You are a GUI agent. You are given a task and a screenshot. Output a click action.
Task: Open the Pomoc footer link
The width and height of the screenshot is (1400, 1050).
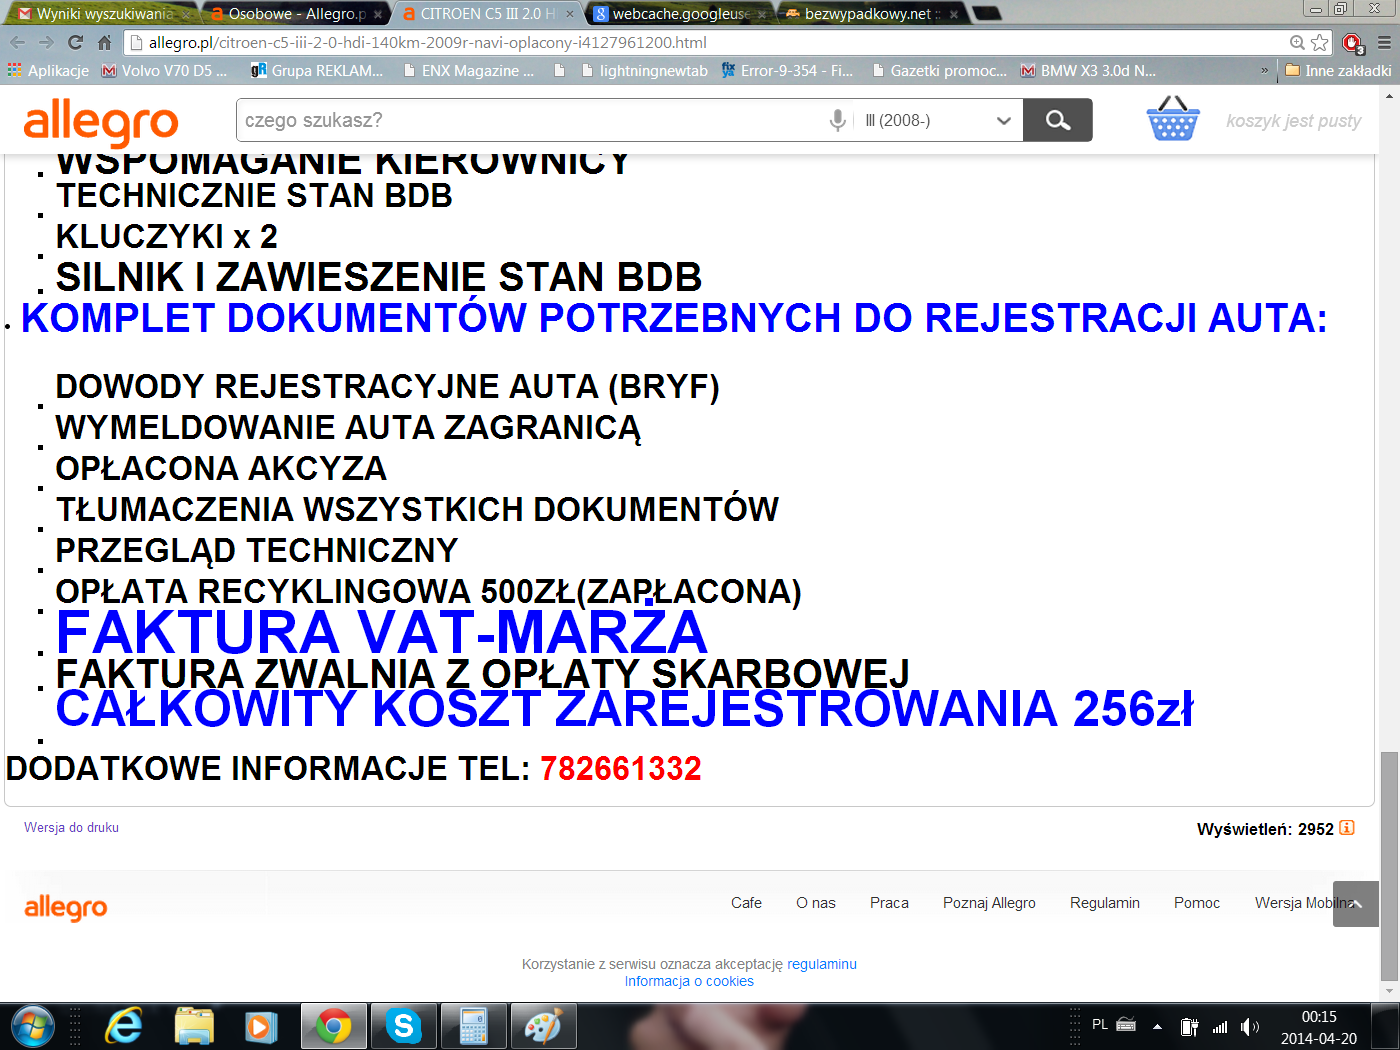coord(1197,903)
